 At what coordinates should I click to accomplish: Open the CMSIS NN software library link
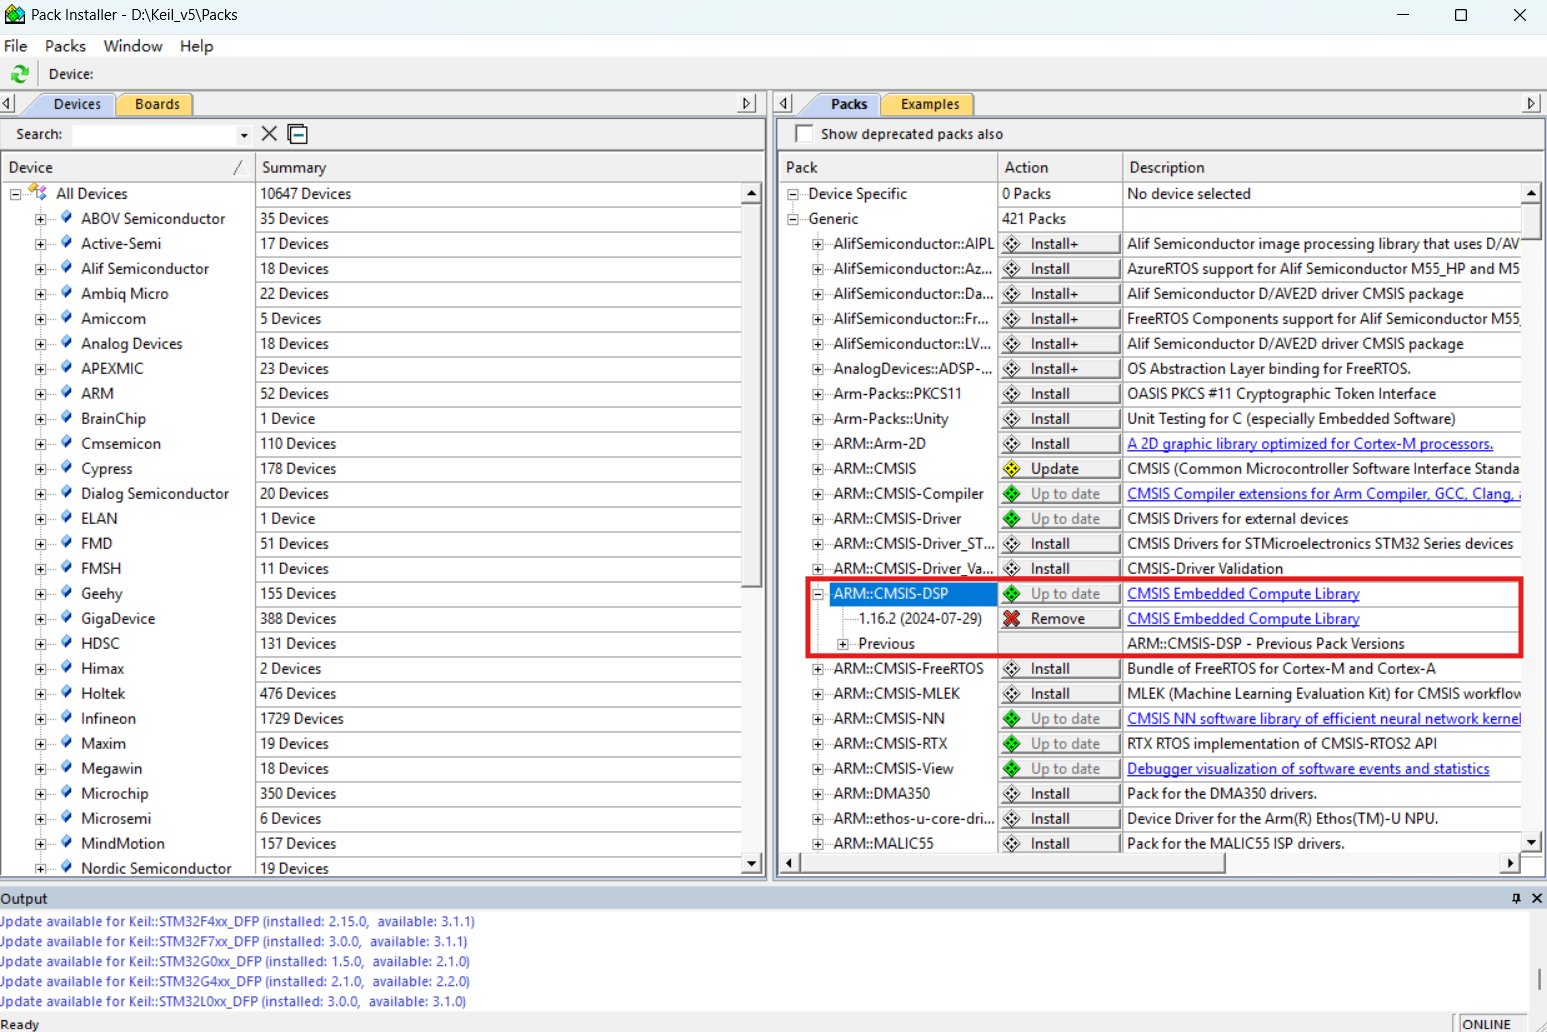click(x=1323, y=719)
